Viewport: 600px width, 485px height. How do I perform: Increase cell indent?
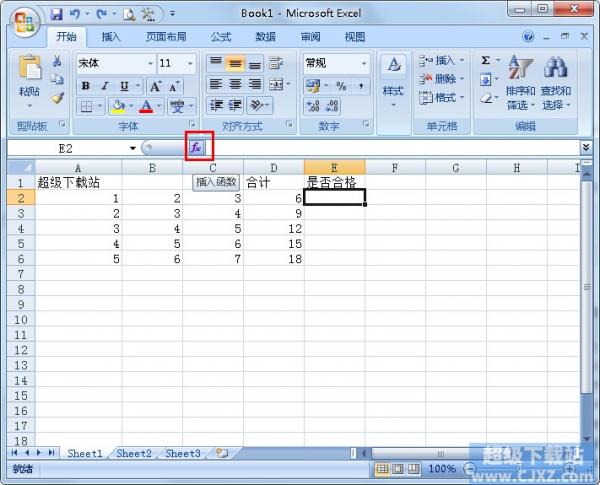click(235, 105)
